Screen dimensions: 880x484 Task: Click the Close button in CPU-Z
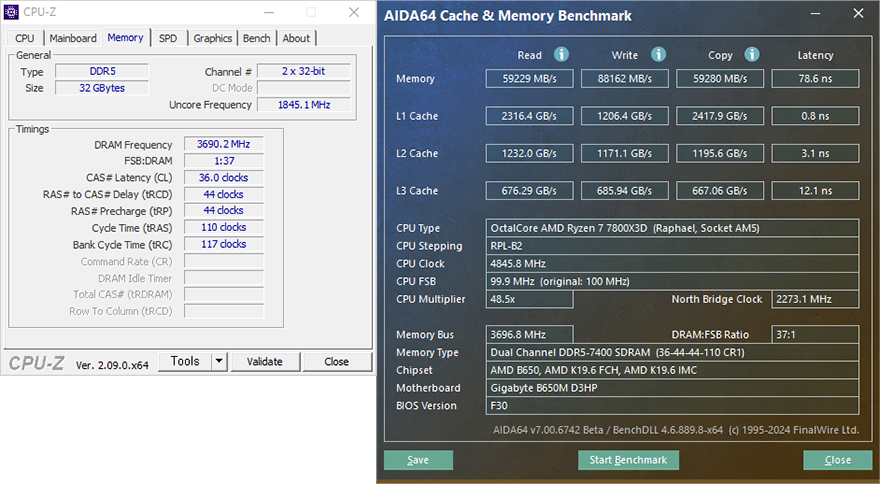tap(337, 362)
